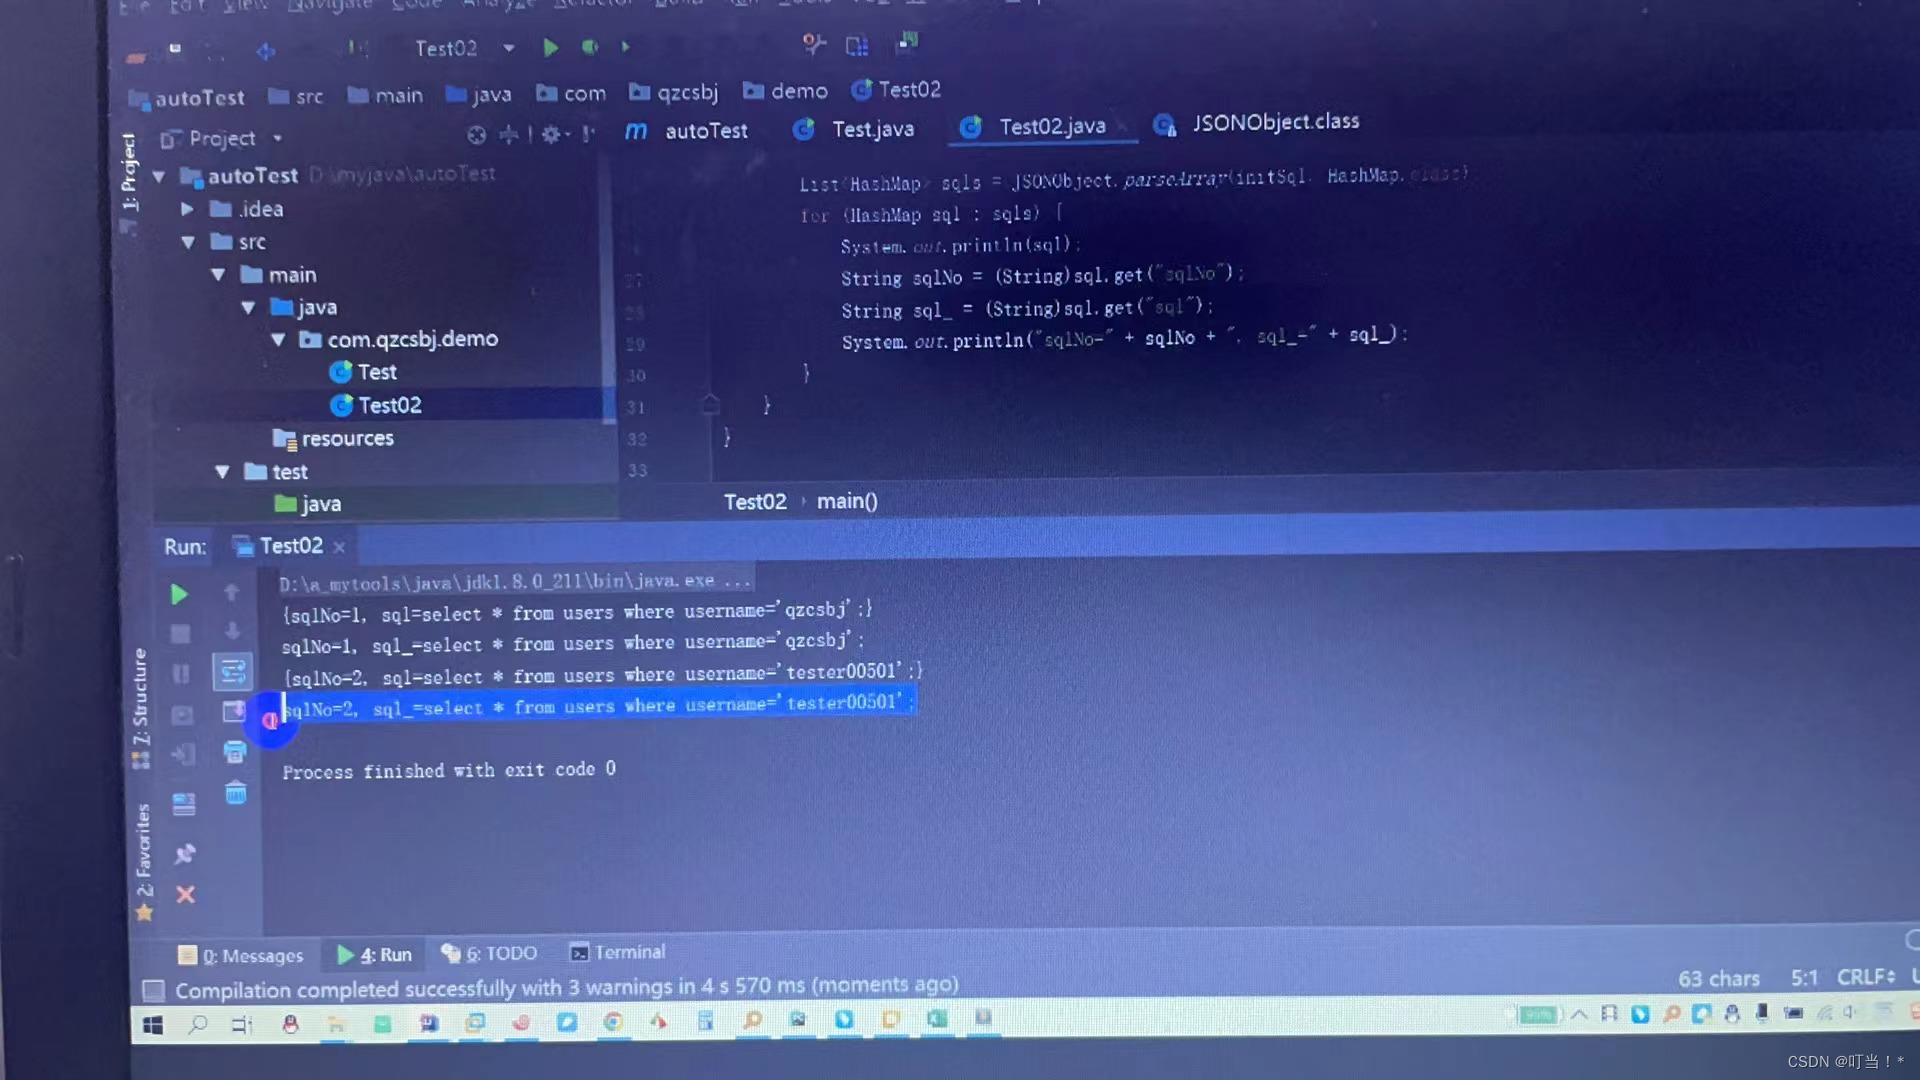1920x1080 pixels.
Task: Start debugging with the toolbar bug icon
Action: click(x=590, y=47)
